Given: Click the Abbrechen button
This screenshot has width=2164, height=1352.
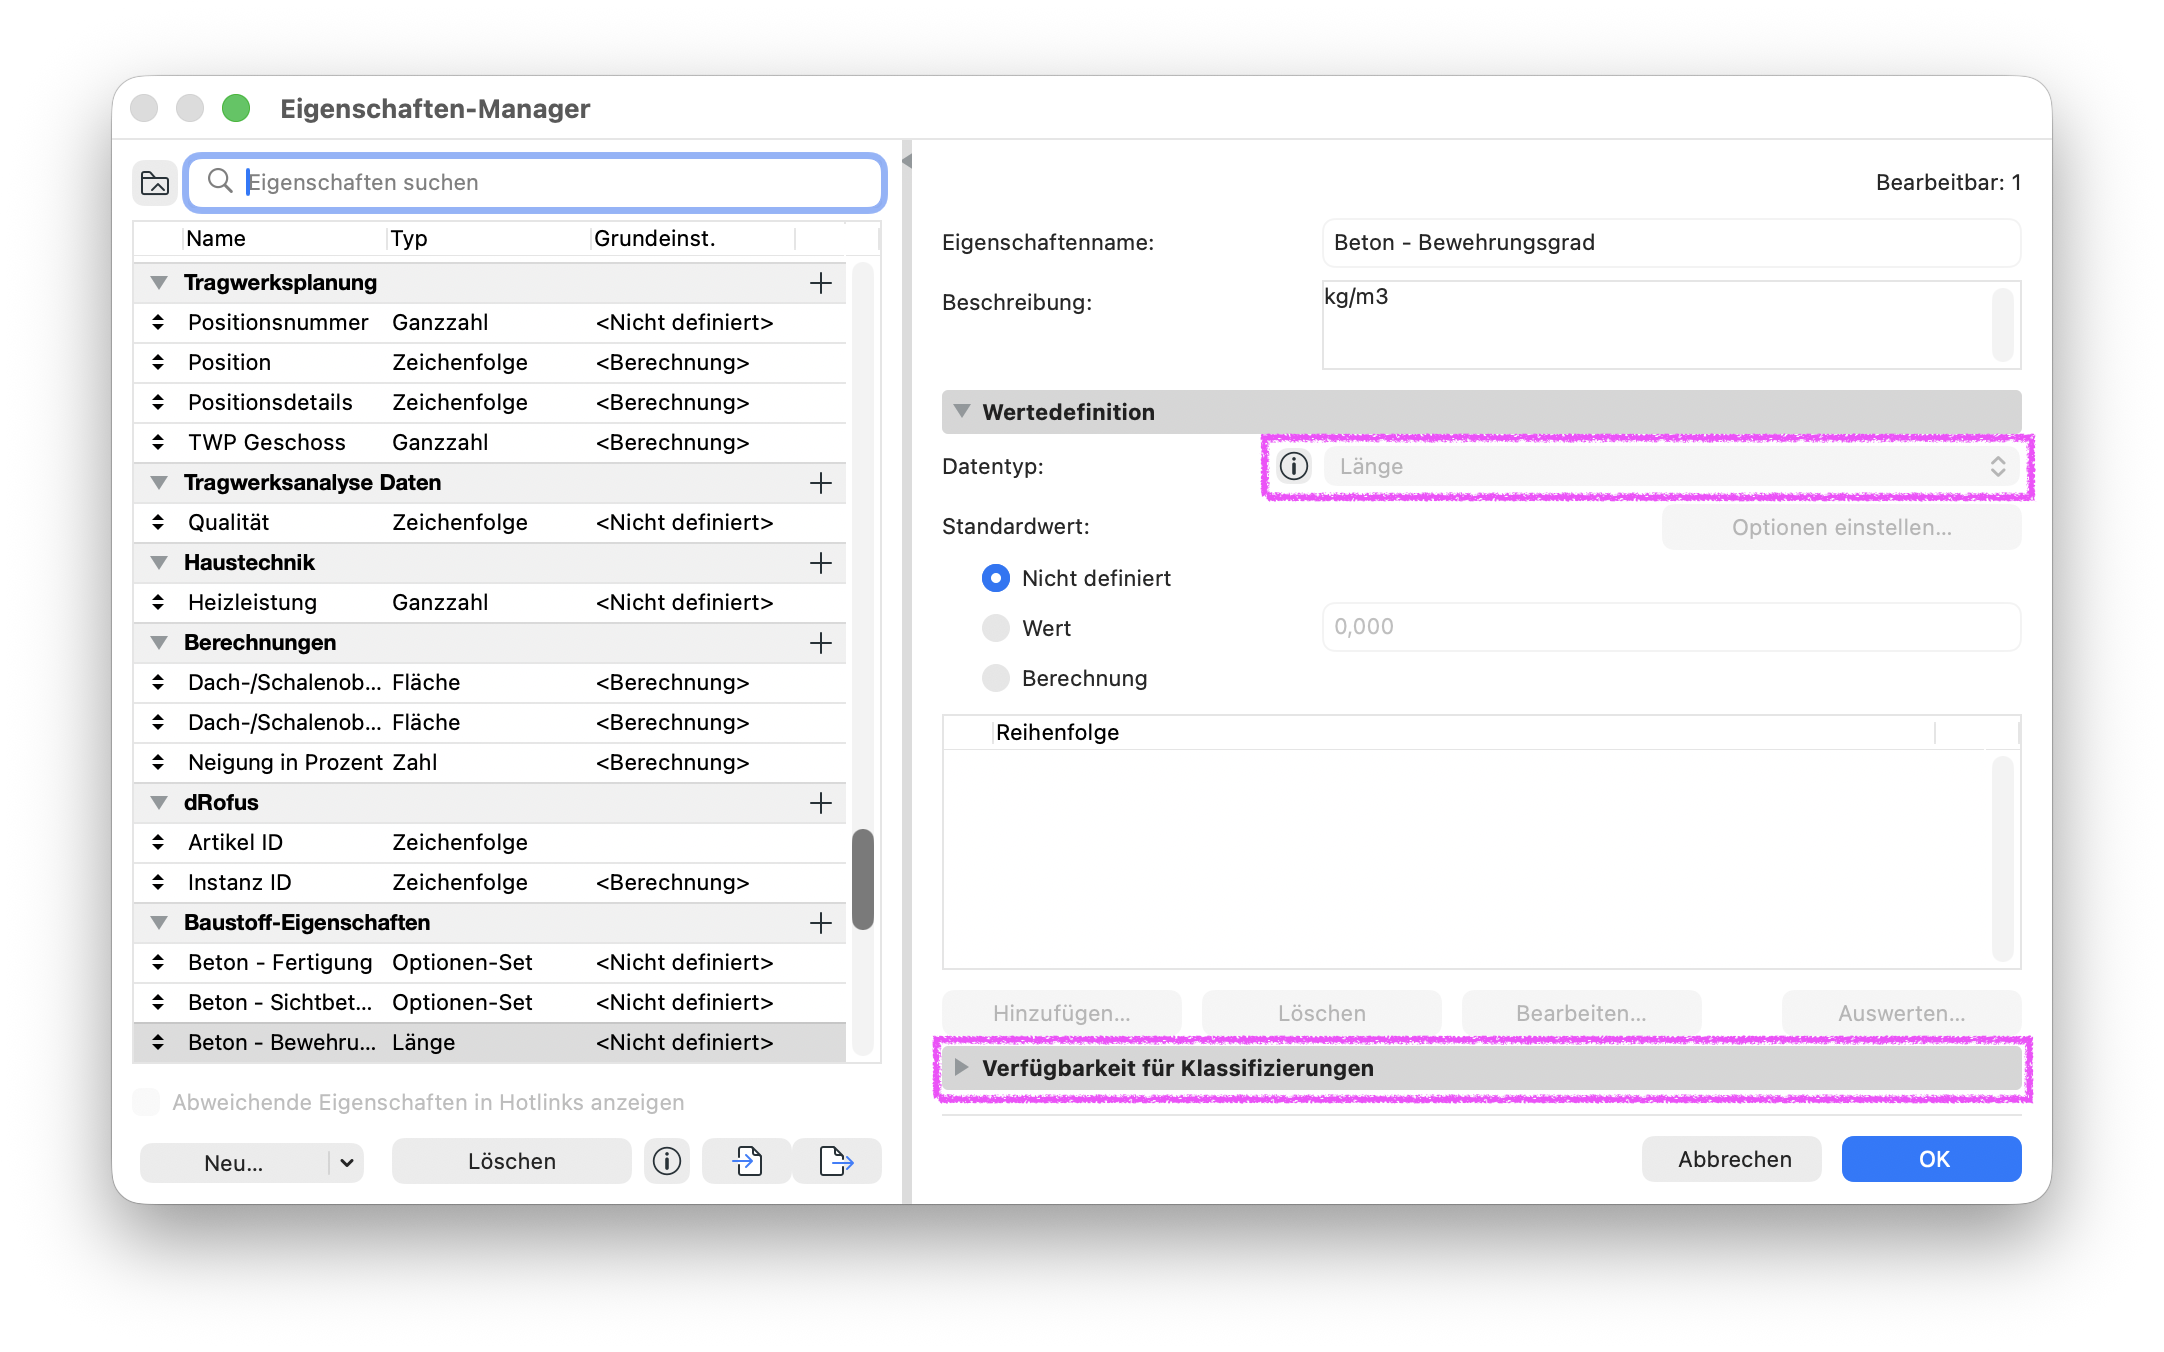Looking at the screenshot, I should click(1733, 1159).
